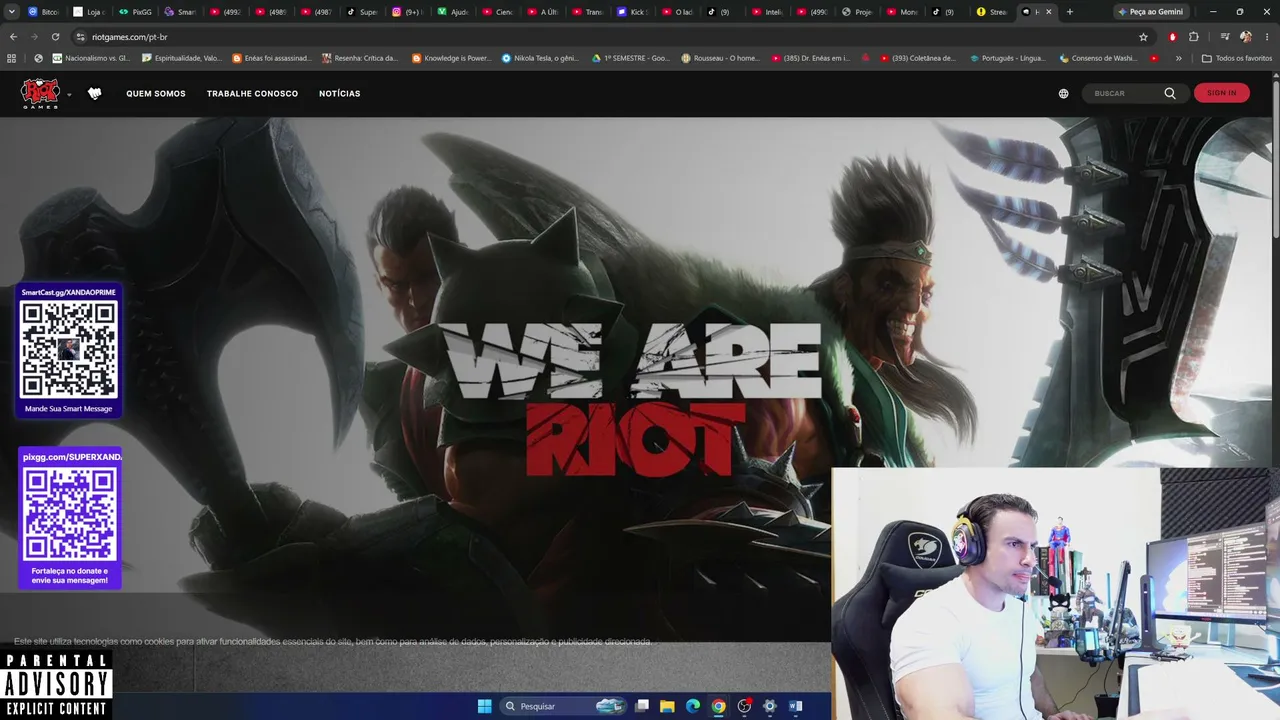This screenshot has height=720, width=1280.
Task: Open the Enéas foi assassinad... bookmark
Action: click(272, 58)
